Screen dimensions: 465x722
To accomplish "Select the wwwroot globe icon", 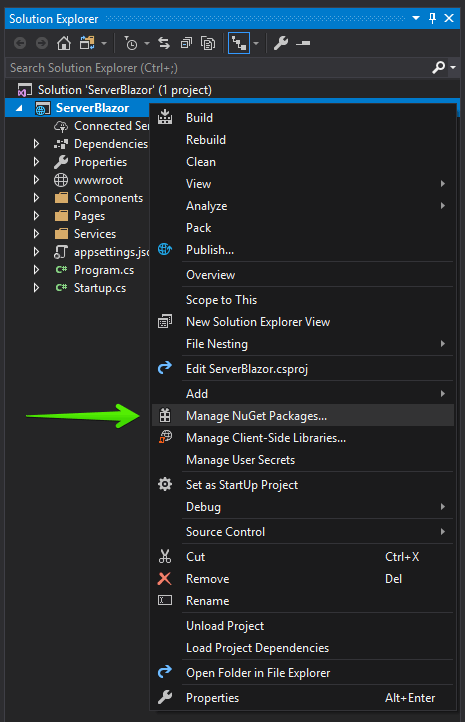I will pyautogui.click(x=61, y=180).
